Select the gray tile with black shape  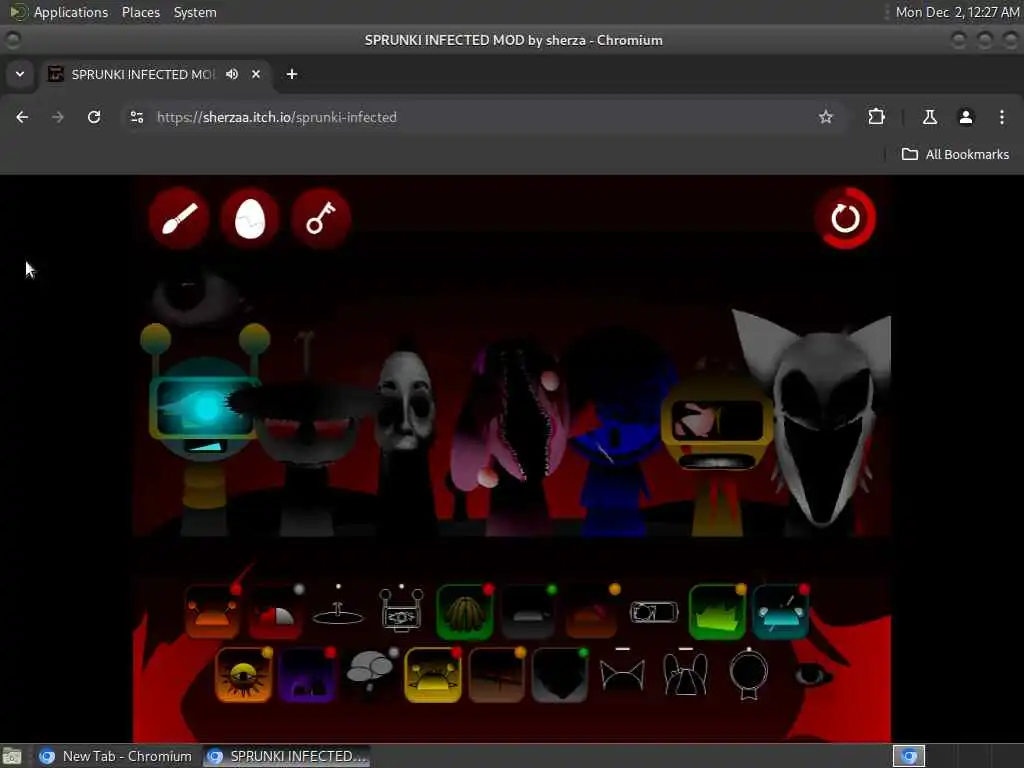[x=560, y=675]
